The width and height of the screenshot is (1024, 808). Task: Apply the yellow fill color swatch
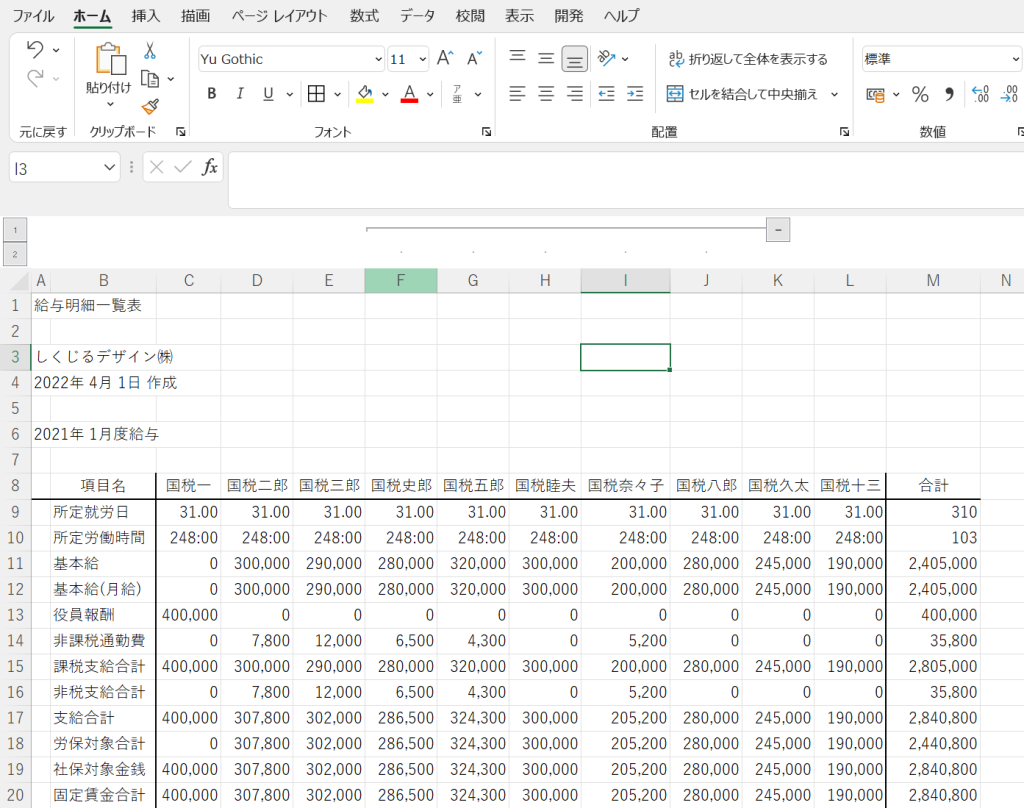tap(364, 94)
